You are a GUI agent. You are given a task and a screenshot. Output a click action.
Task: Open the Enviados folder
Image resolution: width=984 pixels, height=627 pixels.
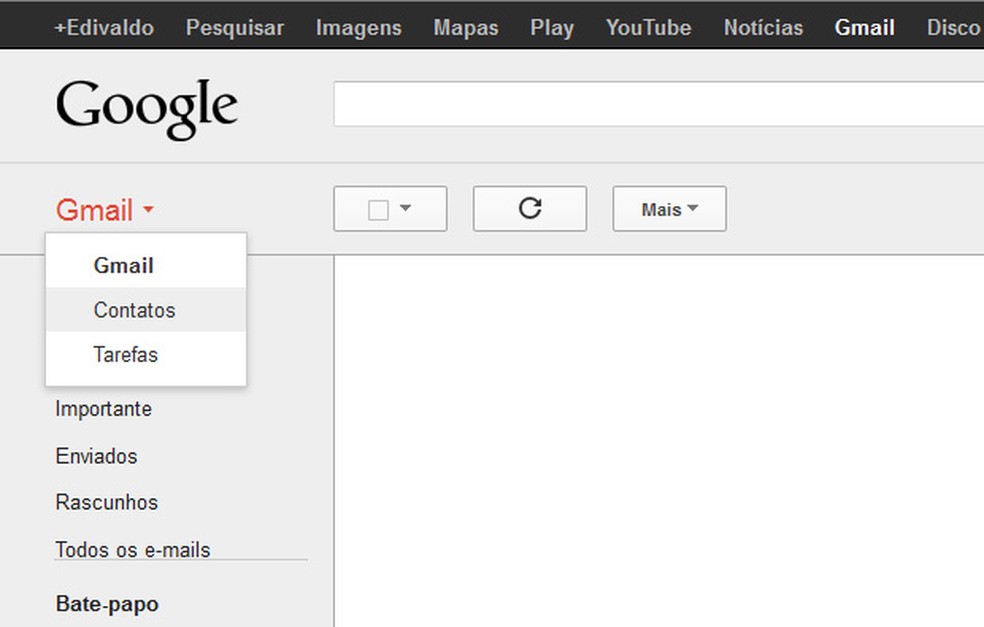click(x=96, y=456)
